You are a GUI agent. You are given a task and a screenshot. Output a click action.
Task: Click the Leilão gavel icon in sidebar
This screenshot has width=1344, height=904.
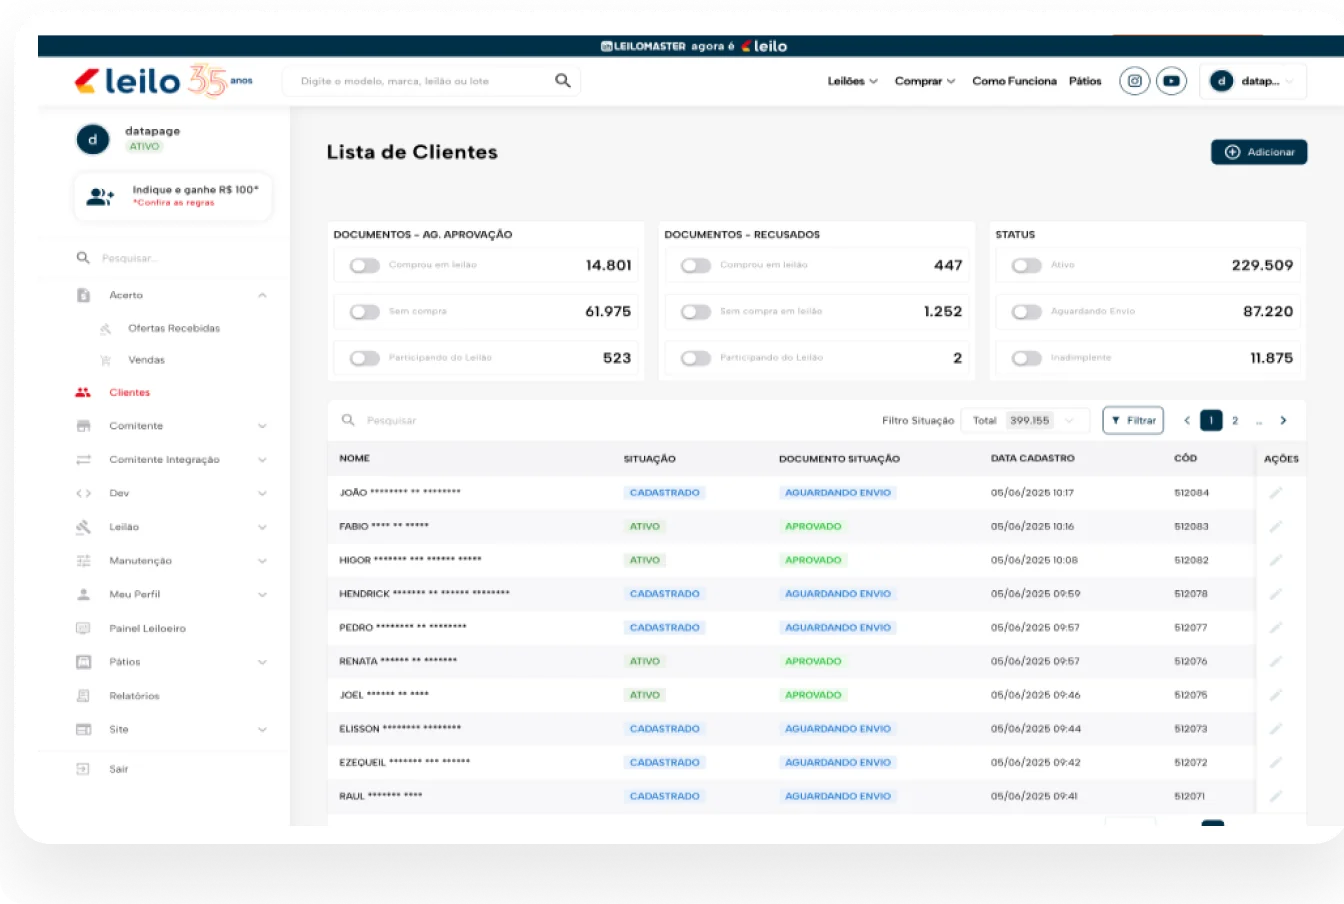tap(84, 527)
